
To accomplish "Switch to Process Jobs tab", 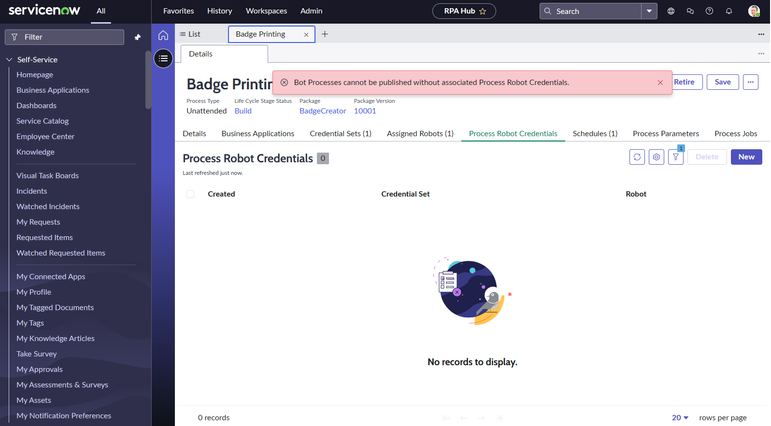I will coord(736,133).
